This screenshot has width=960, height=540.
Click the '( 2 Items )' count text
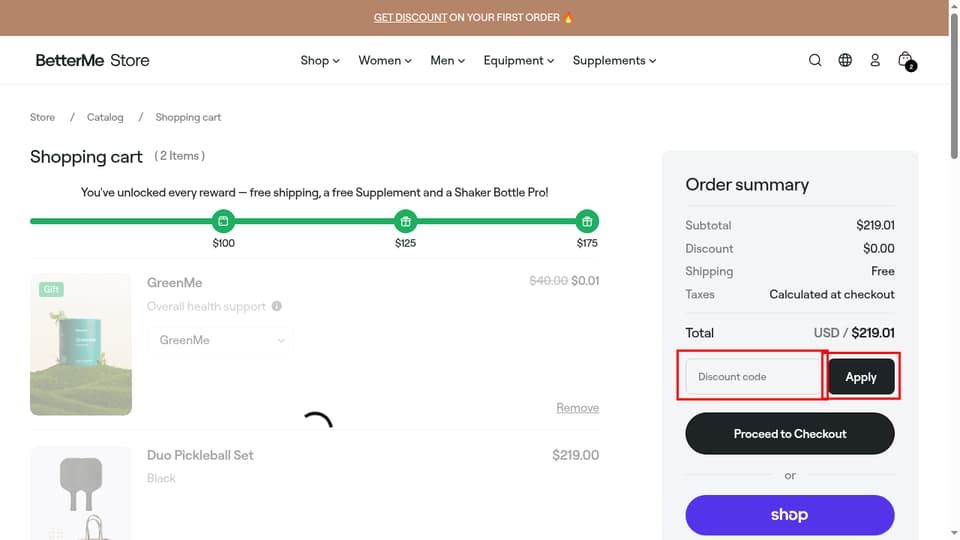pyautogui.click(x=179, y=156)
